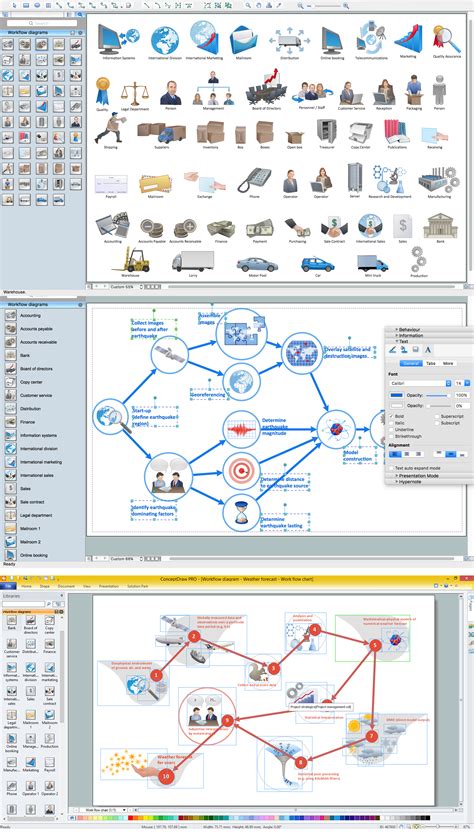Viewport: 474px width, 840px height.
Task: Select the Payroll shape in Windows library panel
Action: (x=49, y=764)
